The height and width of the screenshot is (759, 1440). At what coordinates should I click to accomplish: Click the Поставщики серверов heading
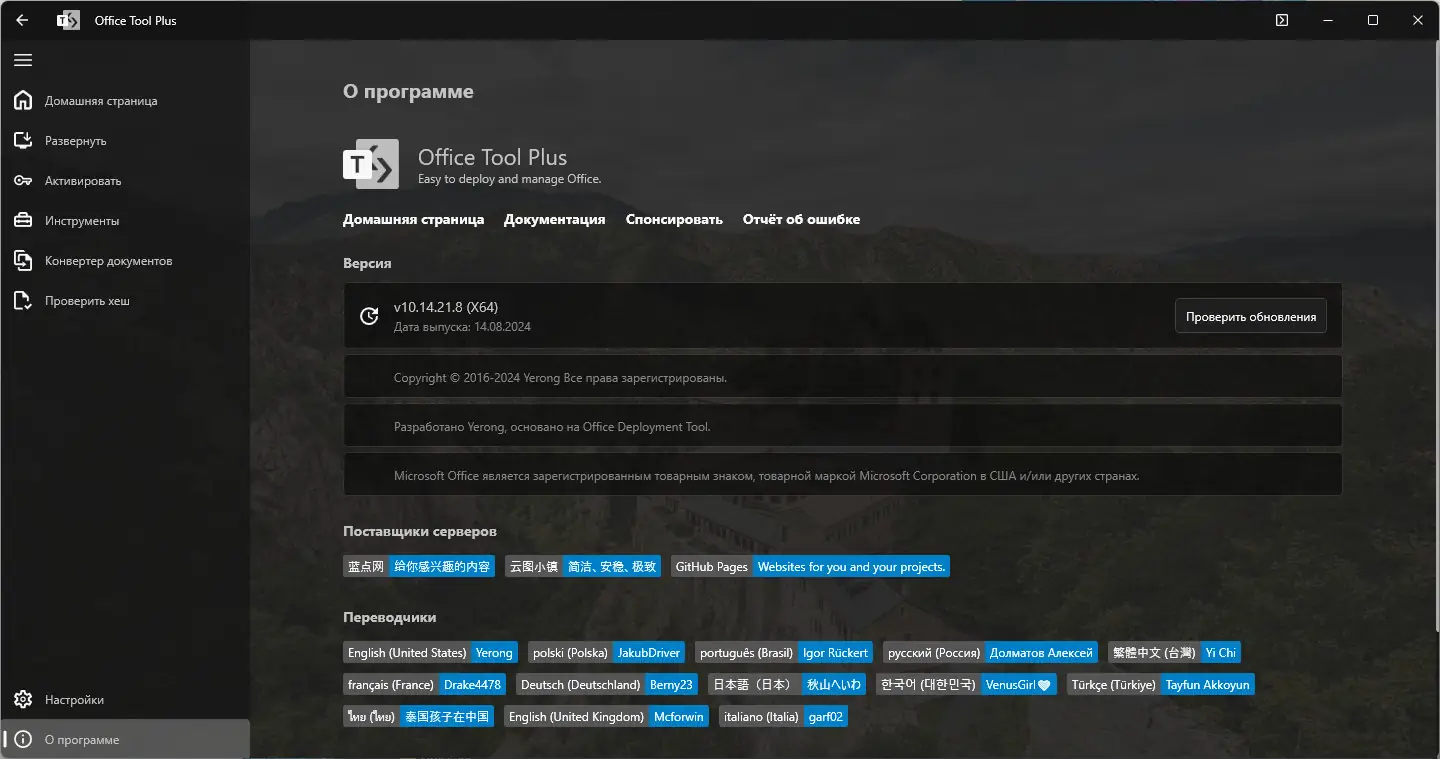click(420, 531)
